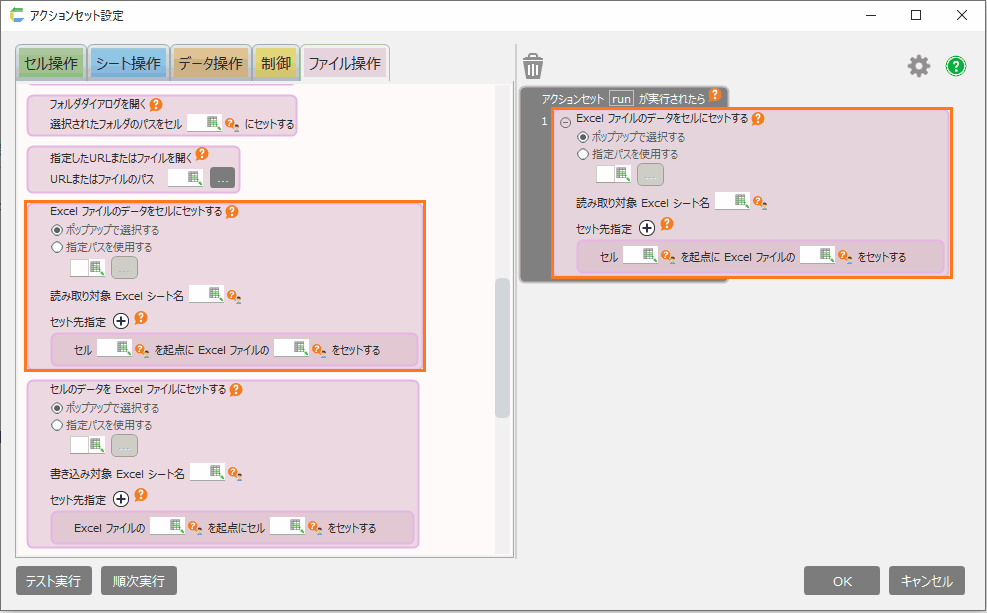This screenshot has height=613, width=987.
Task: Open settings with the gear icon
Action: (918, 66)
